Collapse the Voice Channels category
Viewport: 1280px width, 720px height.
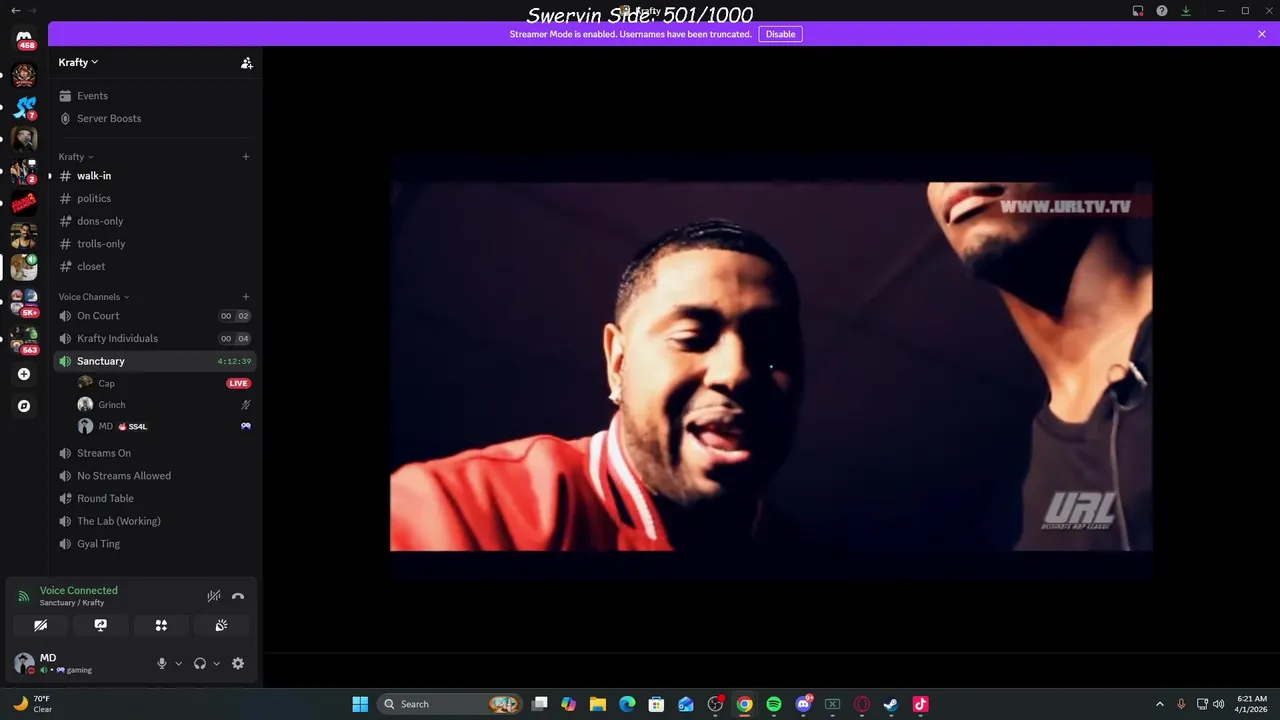(x=94, y=296)
